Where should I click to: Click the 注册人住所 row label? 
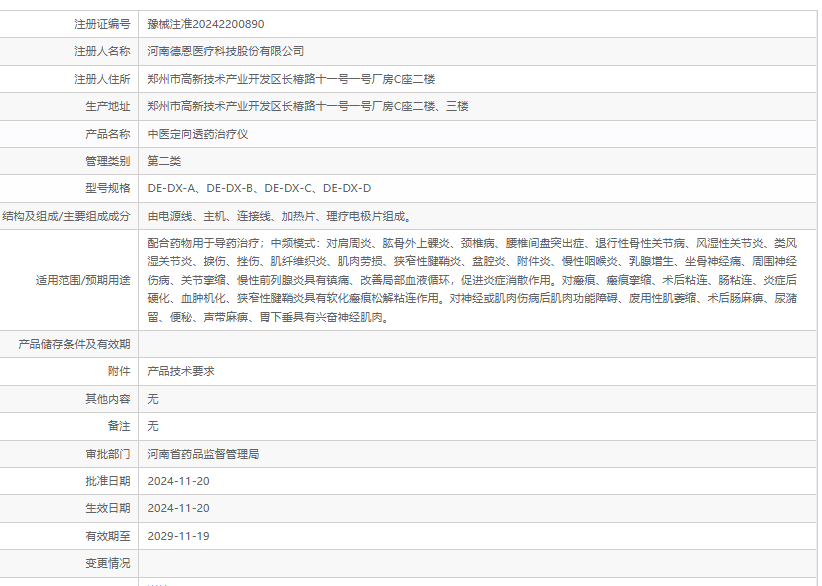[102, 79]
